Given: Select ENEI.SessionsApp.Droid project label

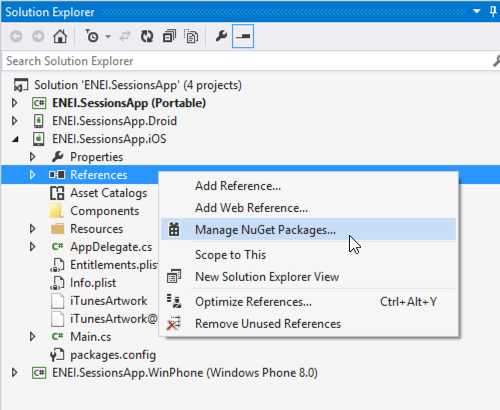Looking at the screenshot, I should point(115,121).
